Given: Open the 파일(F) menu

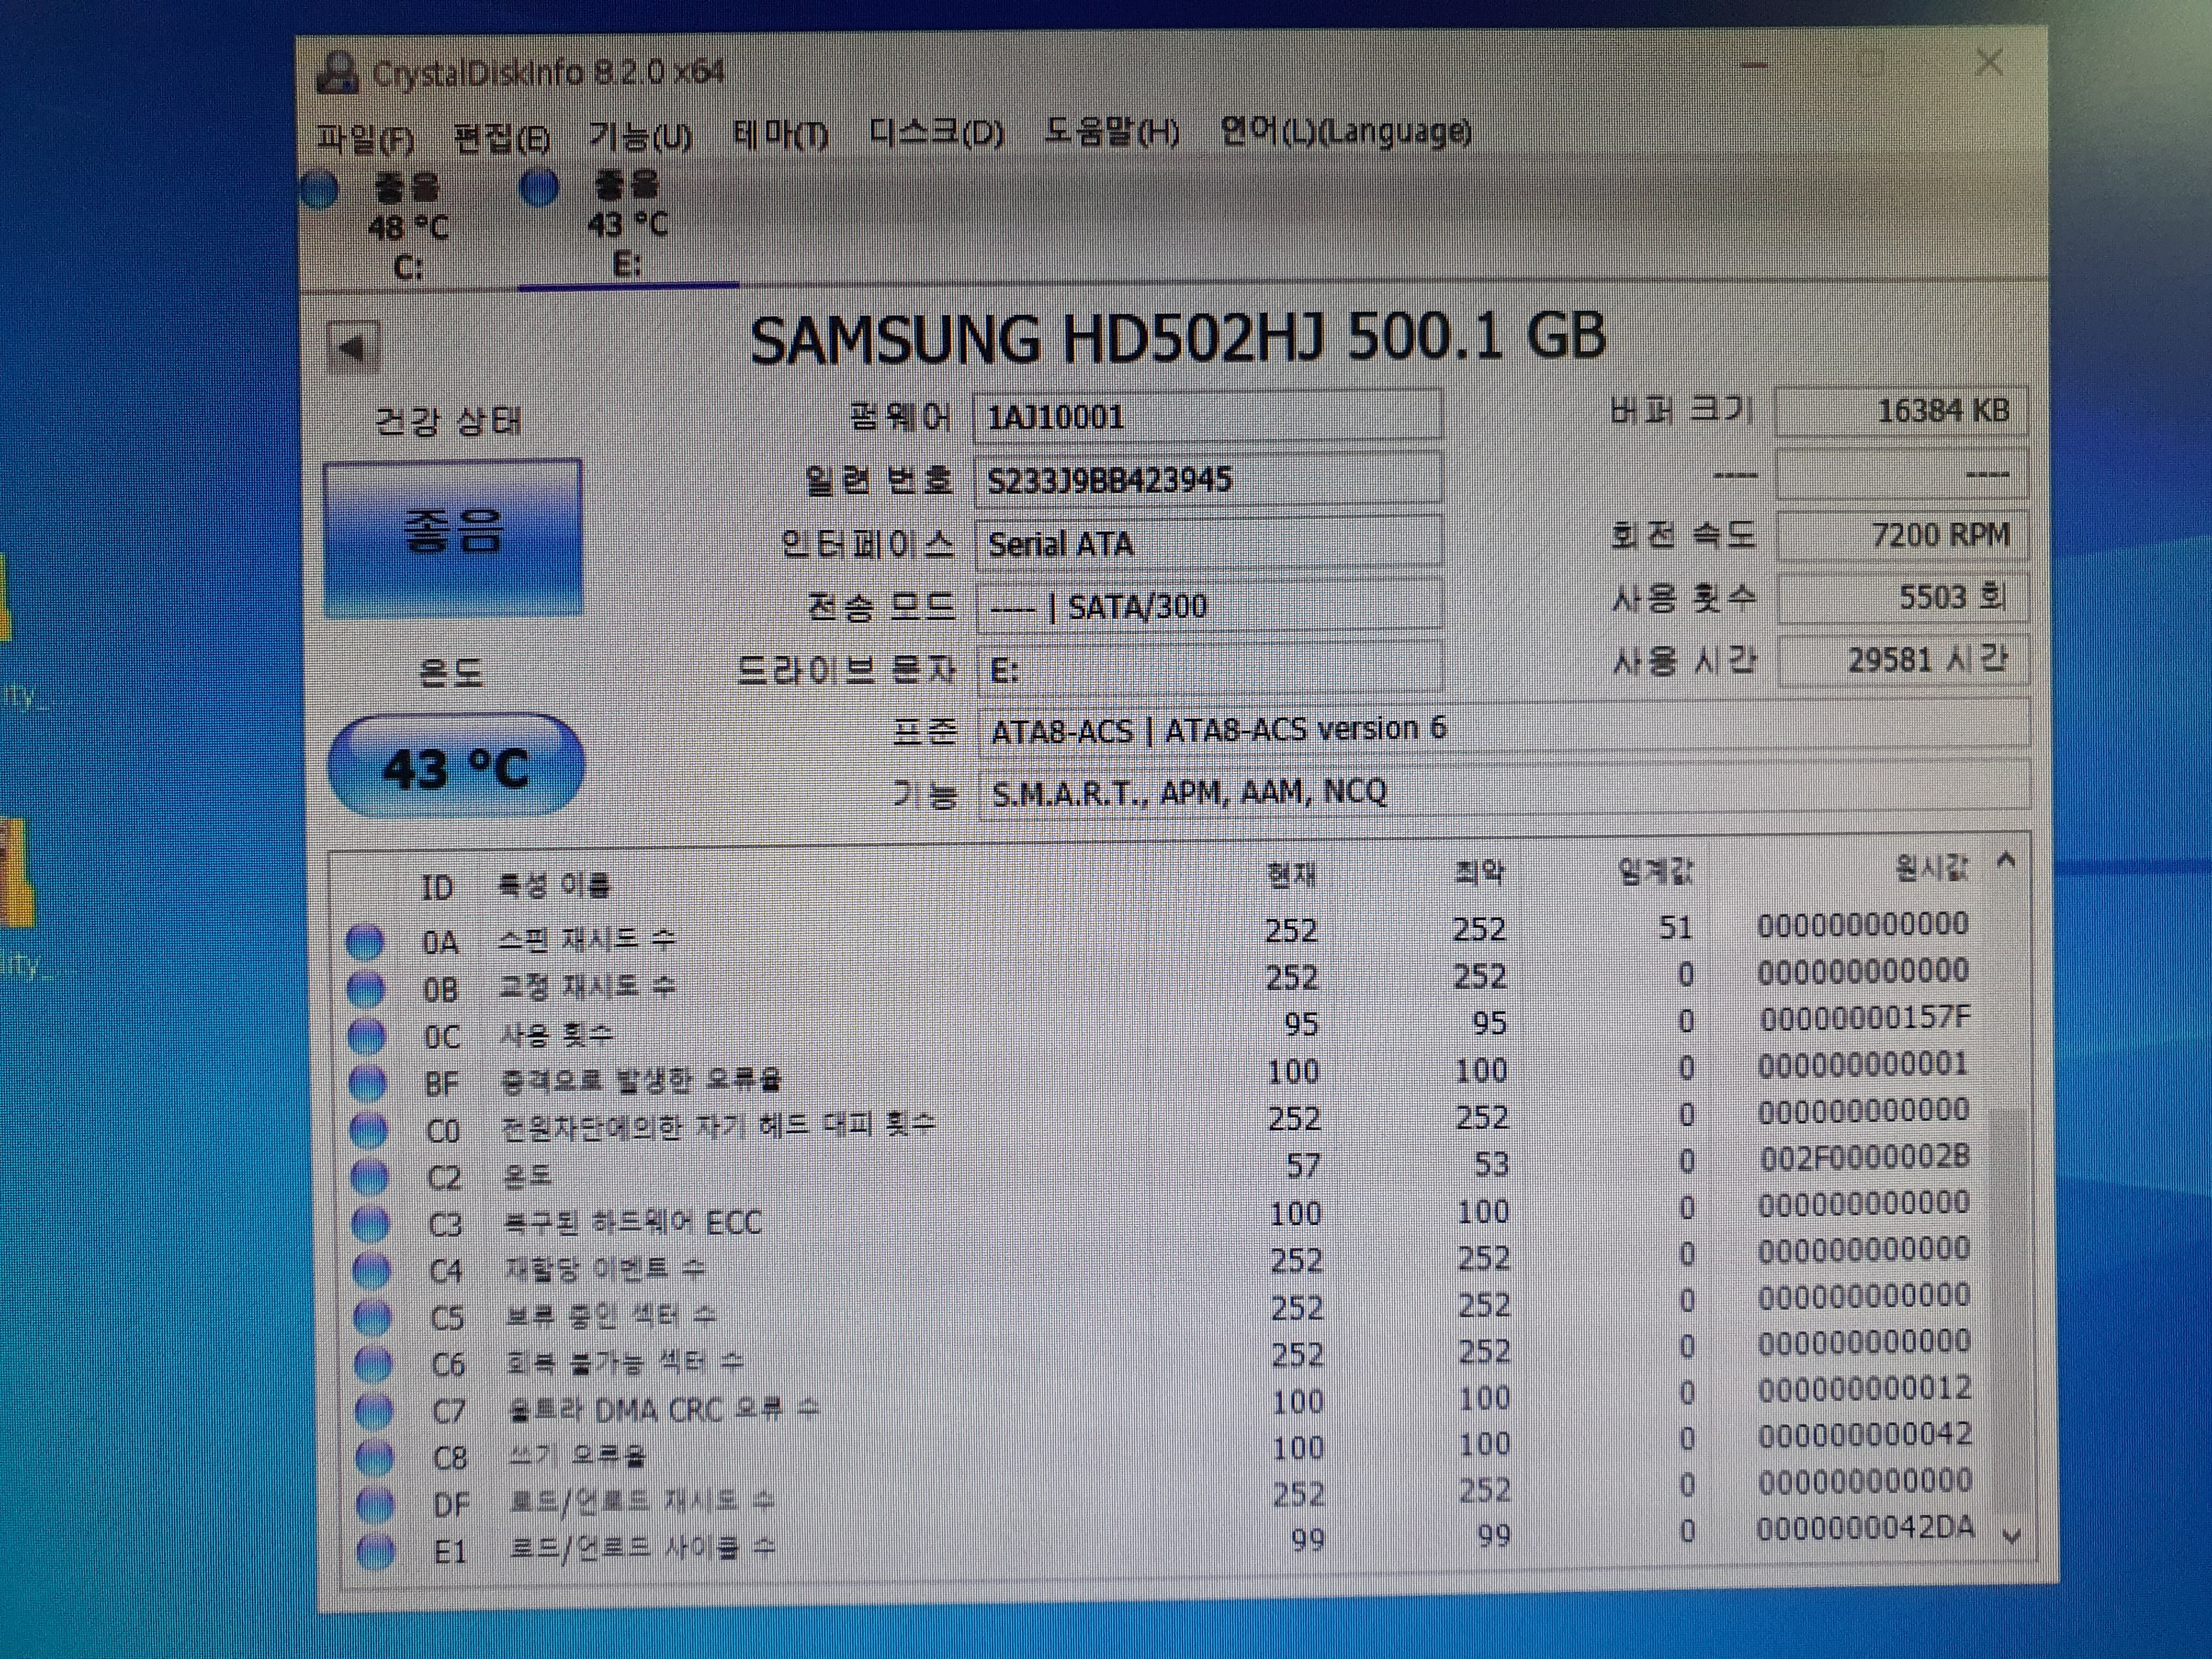Looking at the screenshot, I should point(365,137).
